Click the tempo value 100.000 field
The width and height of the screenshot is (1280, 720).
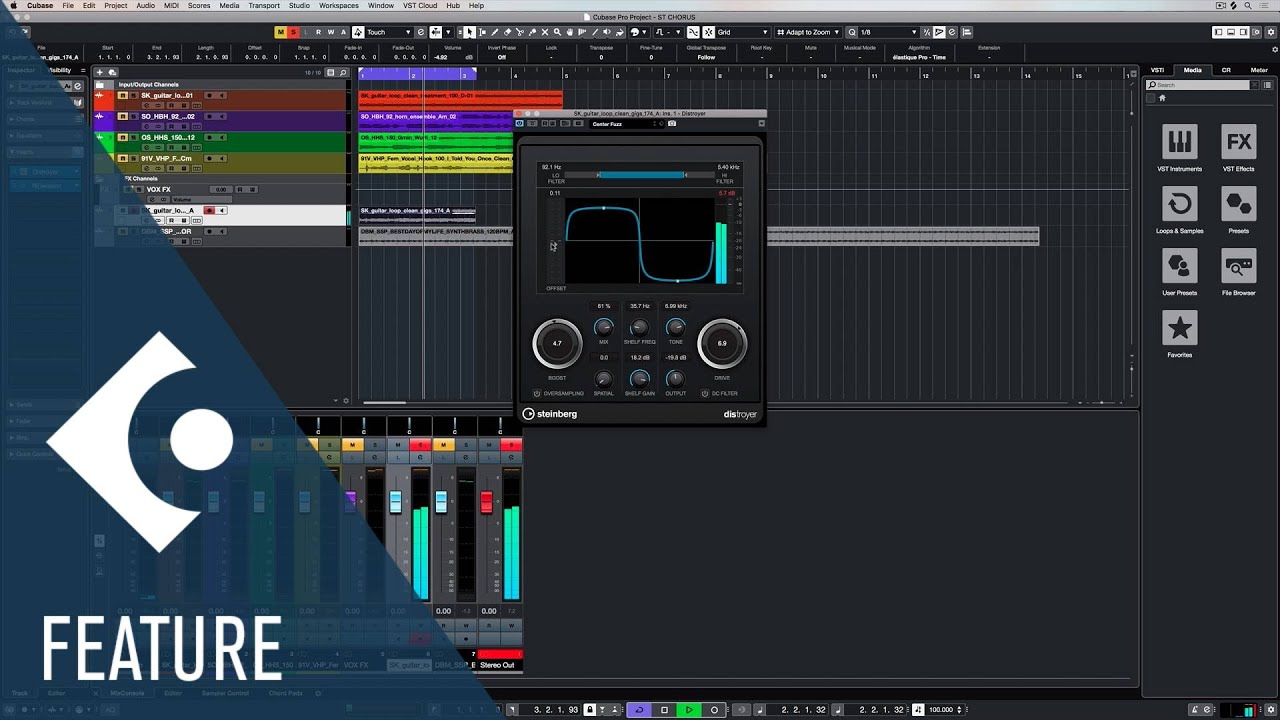click(940, 710)
